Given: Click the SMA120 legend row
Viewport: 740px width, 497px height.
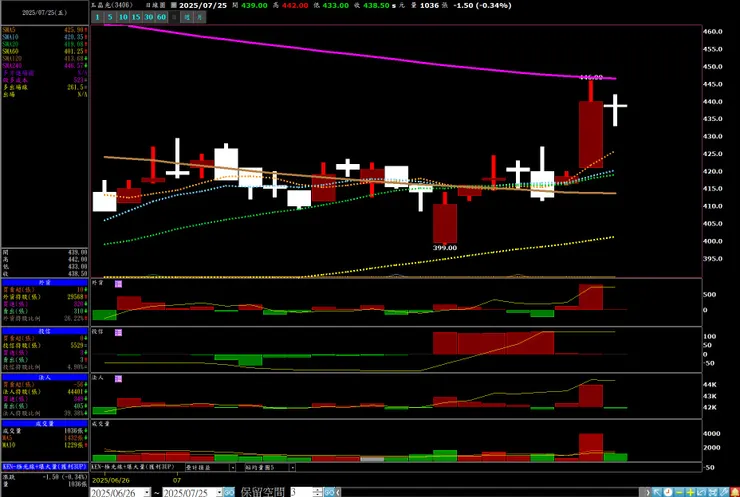Looking at the screenshot, I should pyautogui.click(x=44, y=59).
